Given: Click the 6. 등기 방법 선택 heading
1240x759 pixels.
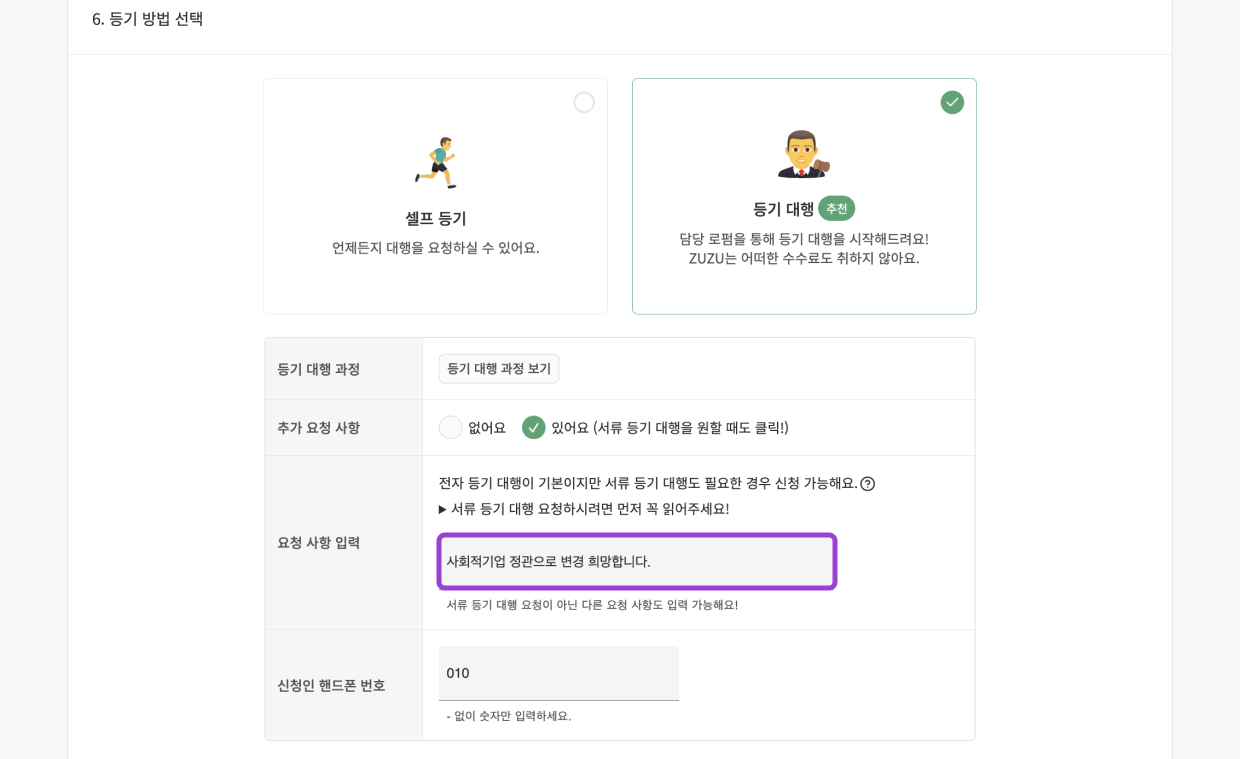Looking at the screenshot, I should [148, 19].
